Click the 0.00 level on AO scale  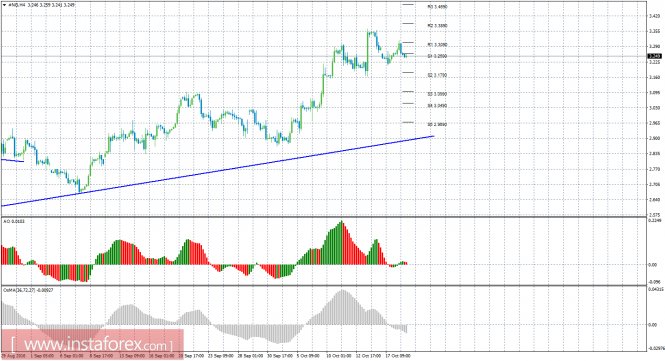click(653, 265)
